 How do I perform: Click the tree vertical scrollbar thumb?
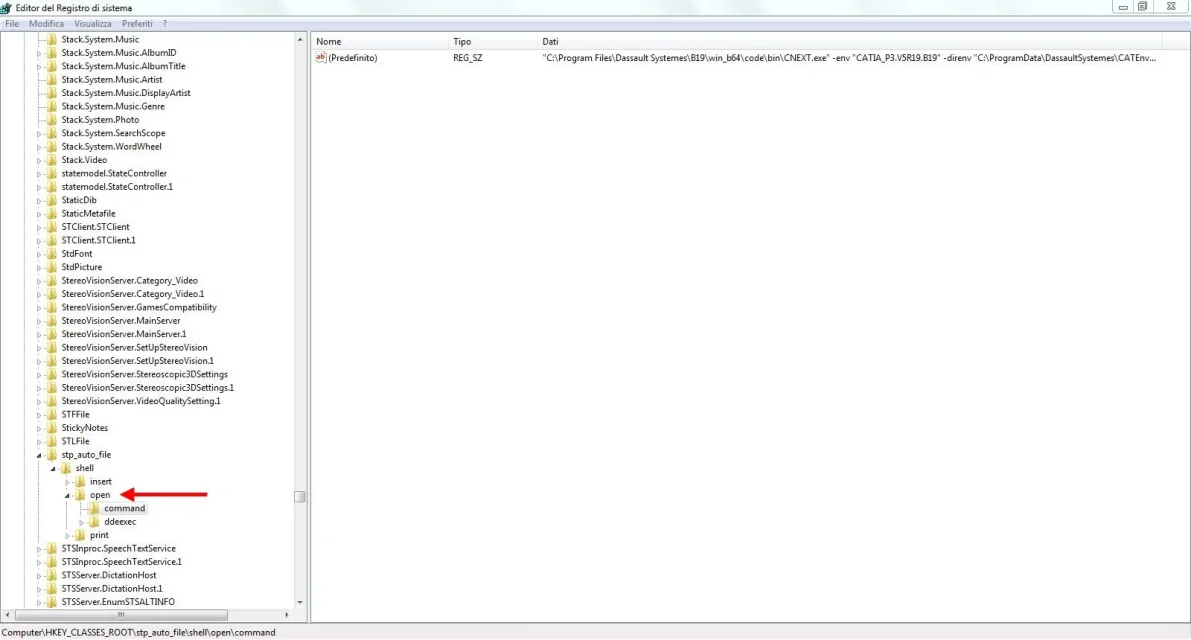pyautogui.click(x=300, y=497)
